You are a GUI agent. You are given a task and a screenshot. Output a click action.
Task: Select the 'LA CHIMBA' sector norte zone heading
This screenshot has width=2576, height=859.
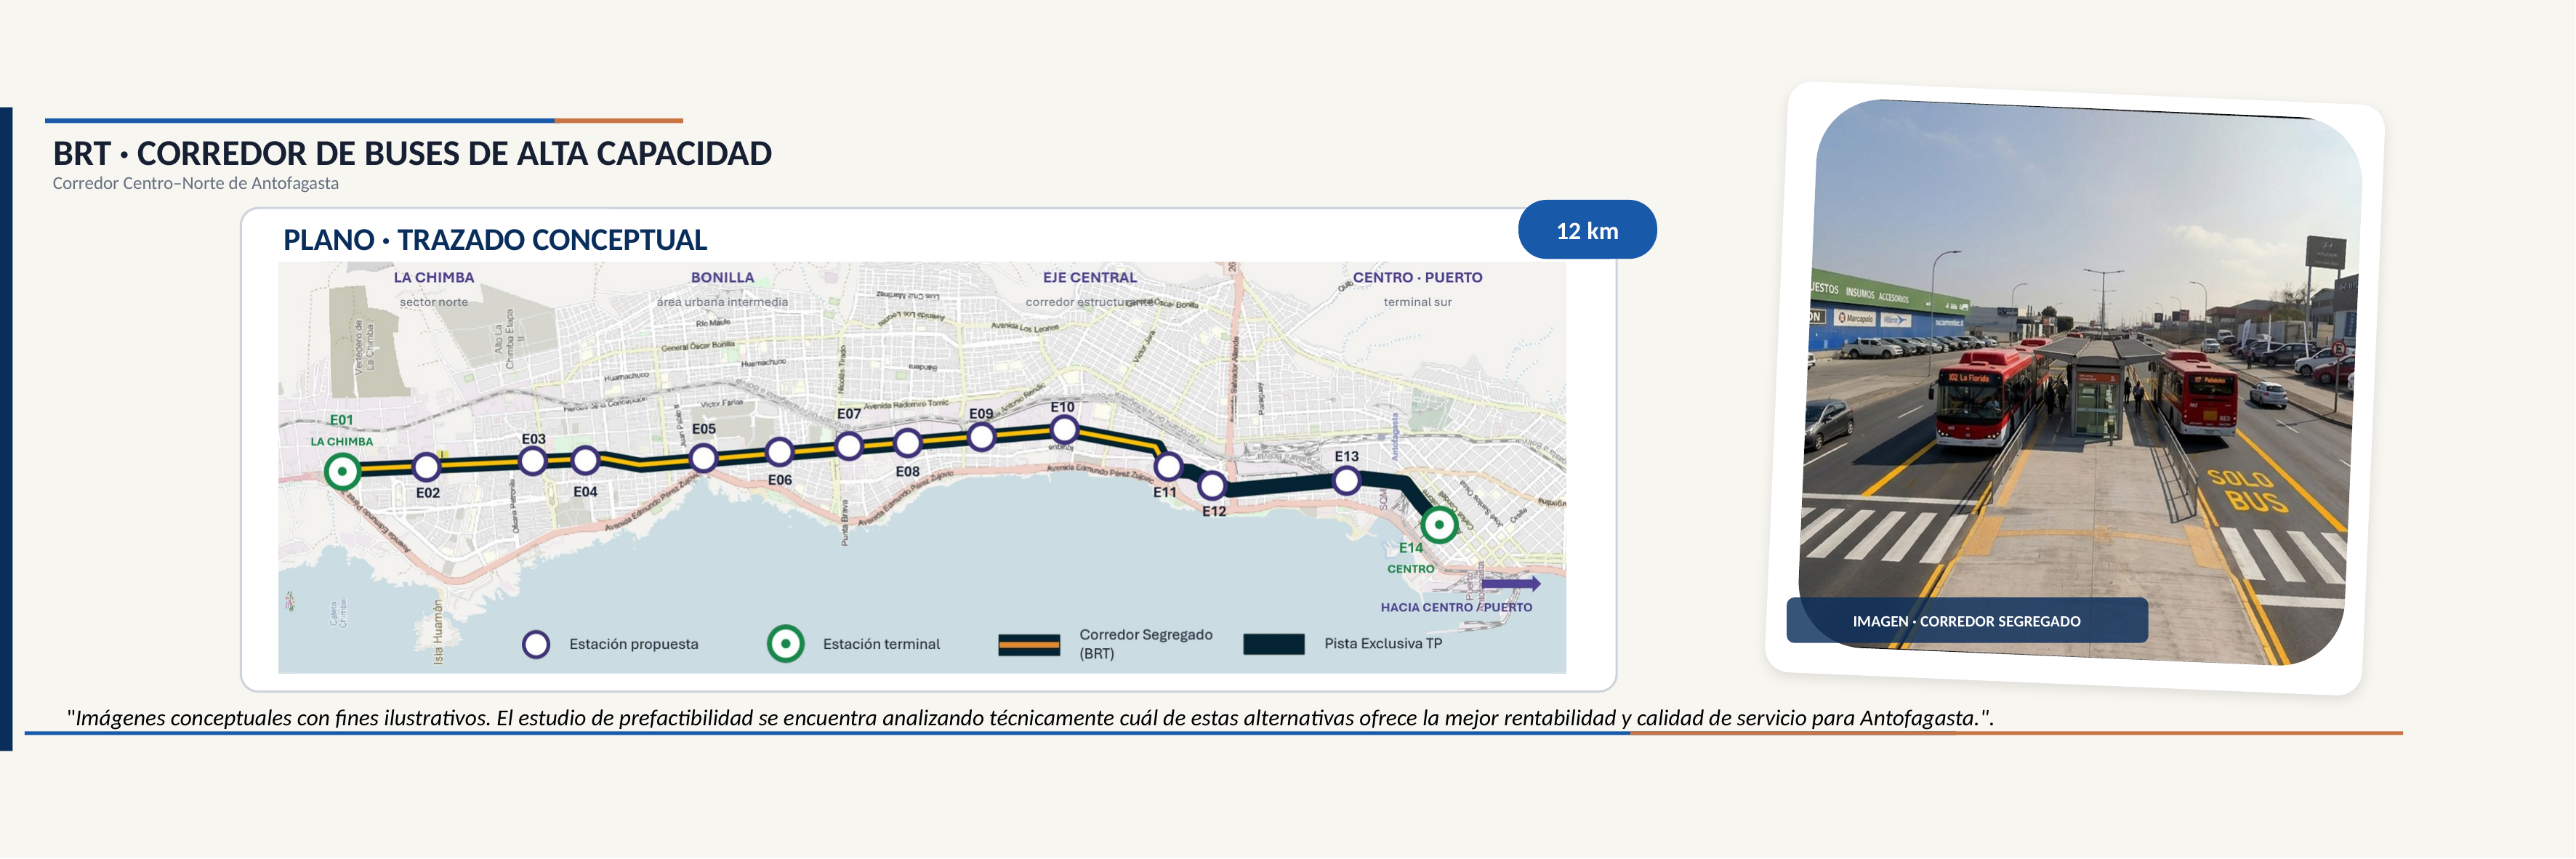434,278
